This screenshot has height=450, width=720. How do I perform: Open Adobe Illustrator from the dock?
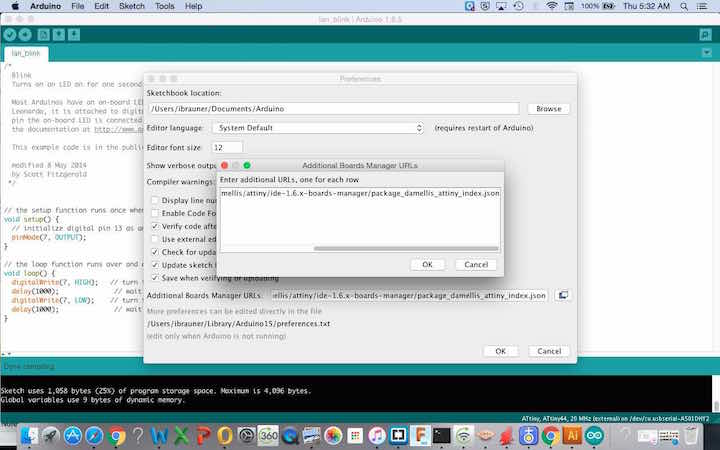coord(572,435)
